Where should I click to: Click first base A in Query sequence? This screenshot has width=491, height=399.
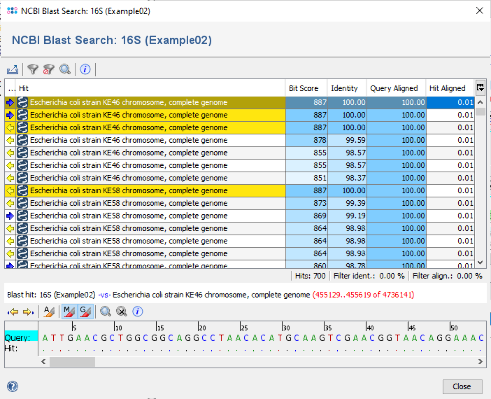[x=45, y=338]
